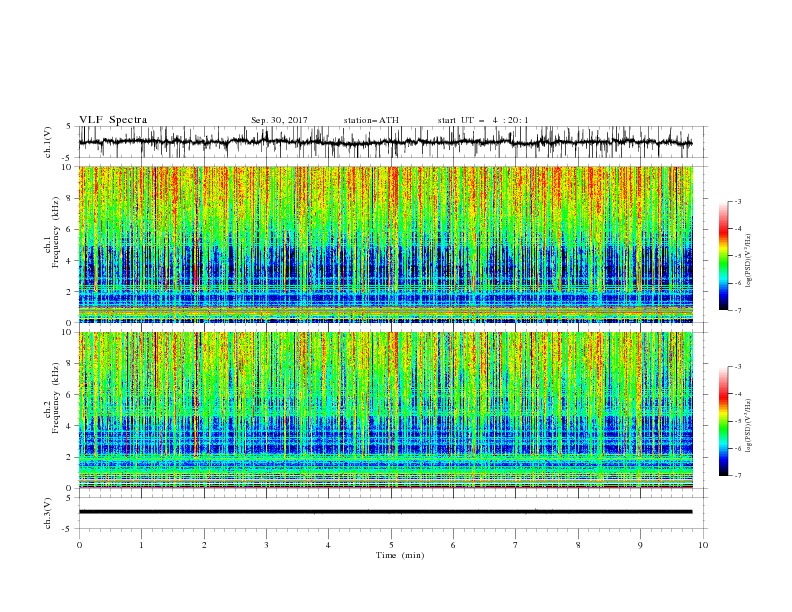
Task: Click the "-4" tick on lower colorbar
Action: coord(737,394)
